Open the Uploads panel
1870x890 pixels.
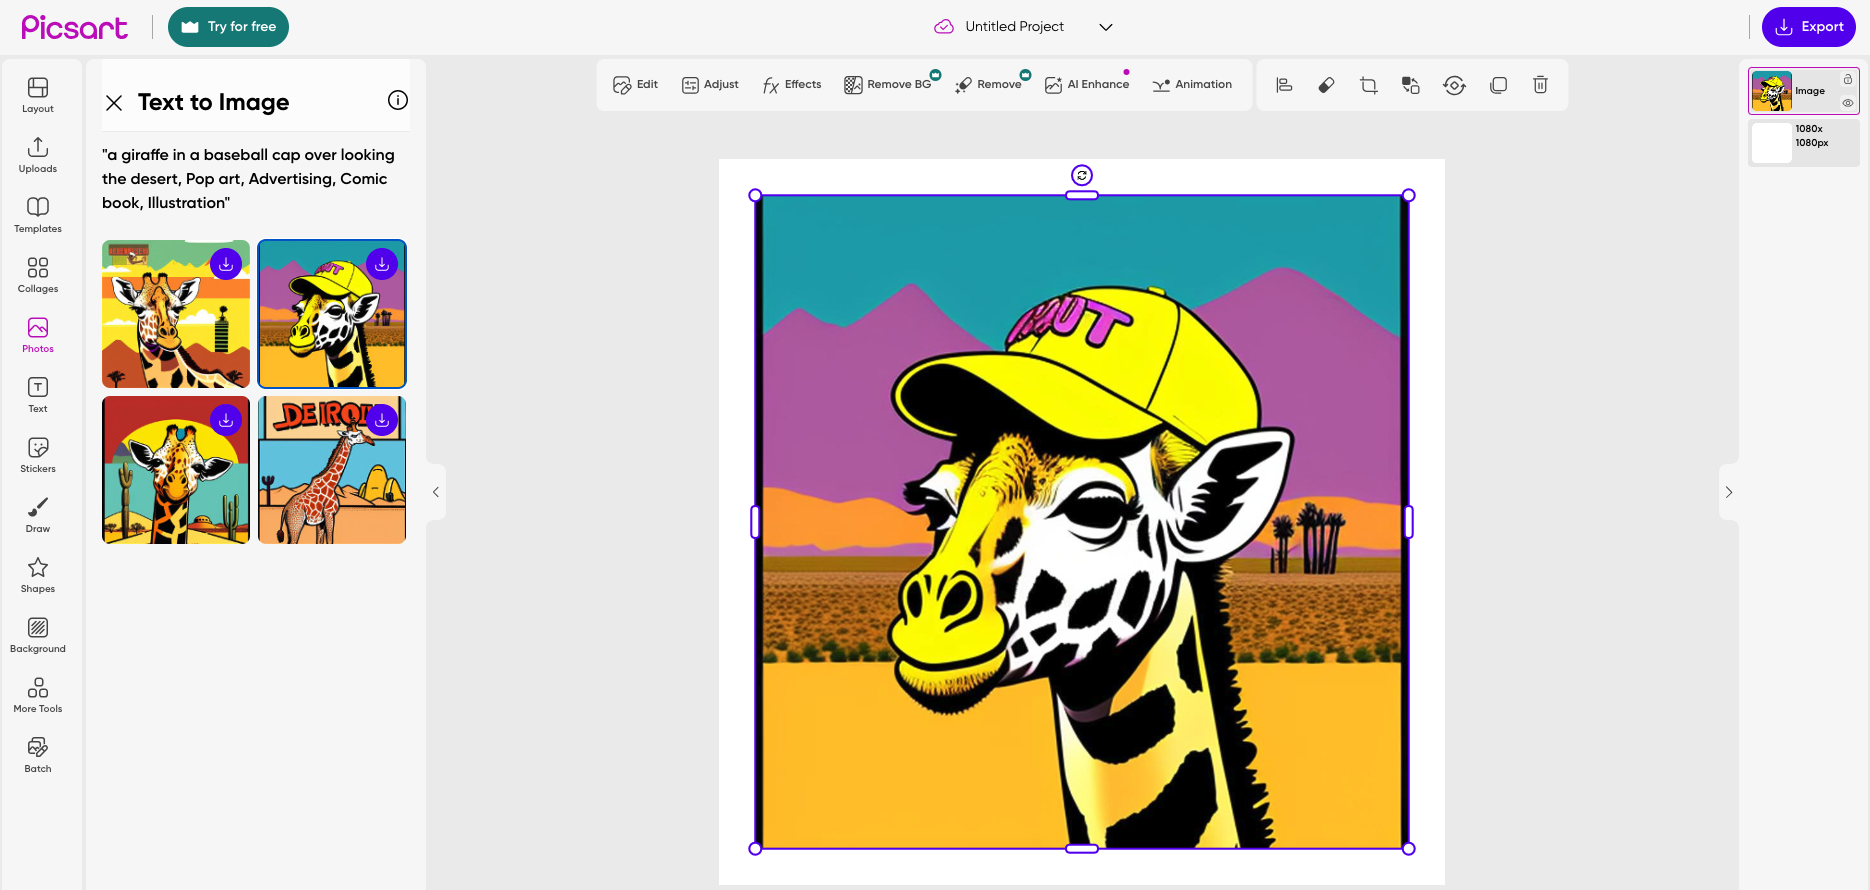[x=38, y=155]
